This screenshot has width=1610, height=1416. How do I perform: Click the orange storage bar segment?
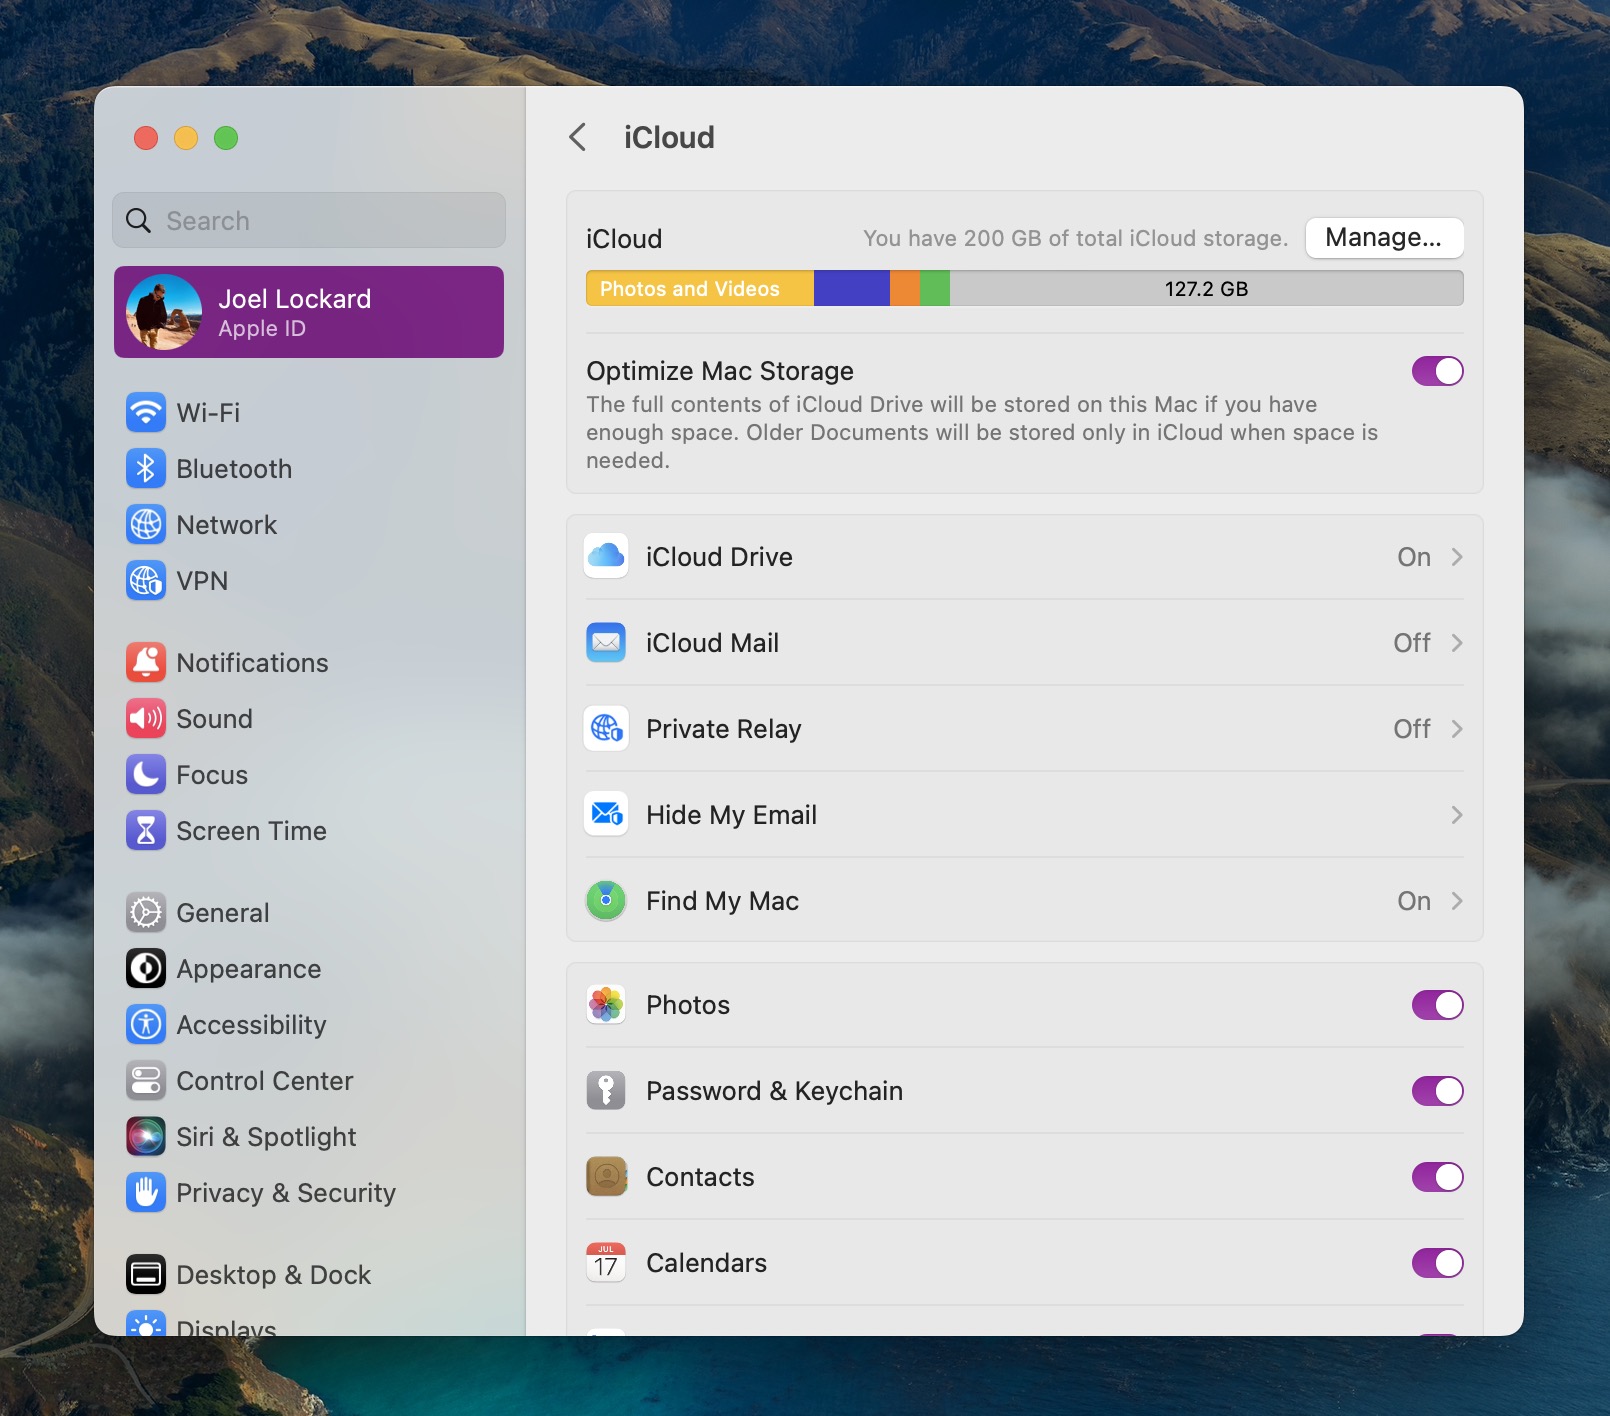pos(905,289)
